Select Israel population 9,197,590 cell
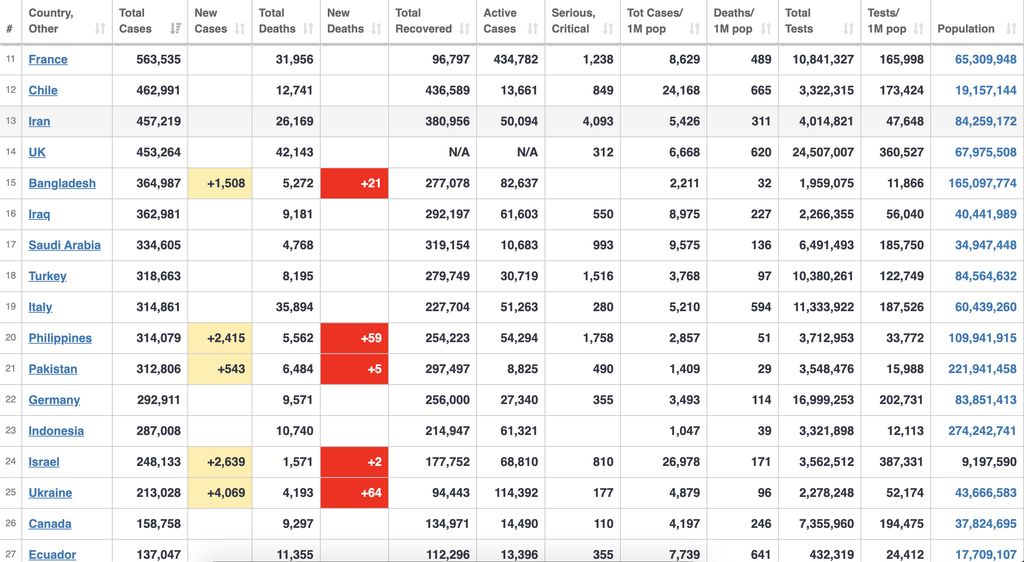Viewport: 1024px width, 562px height. click(x=978, y=462)
